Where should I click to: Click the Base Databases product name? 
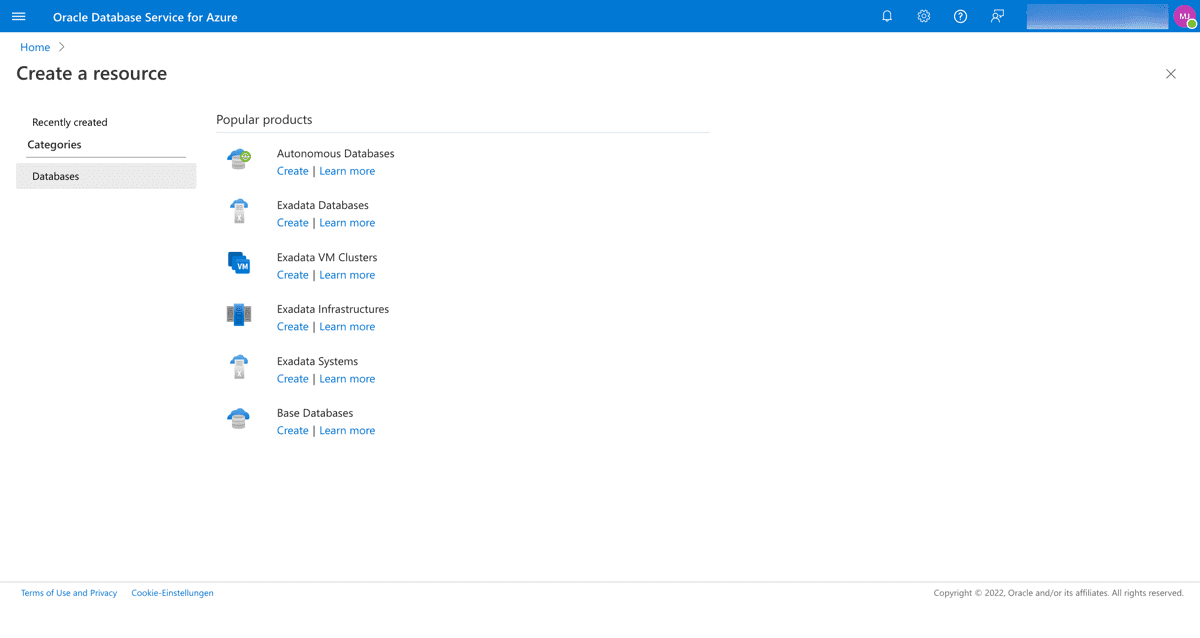[x=315, y=414]
